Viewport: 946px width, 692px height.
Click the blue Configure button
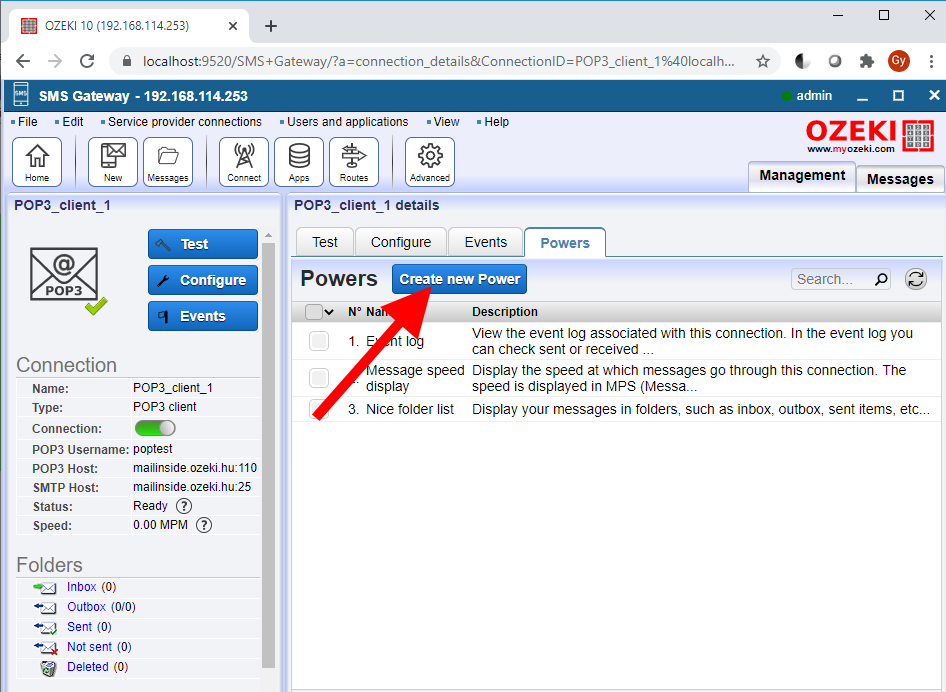[x=203, y=280]
